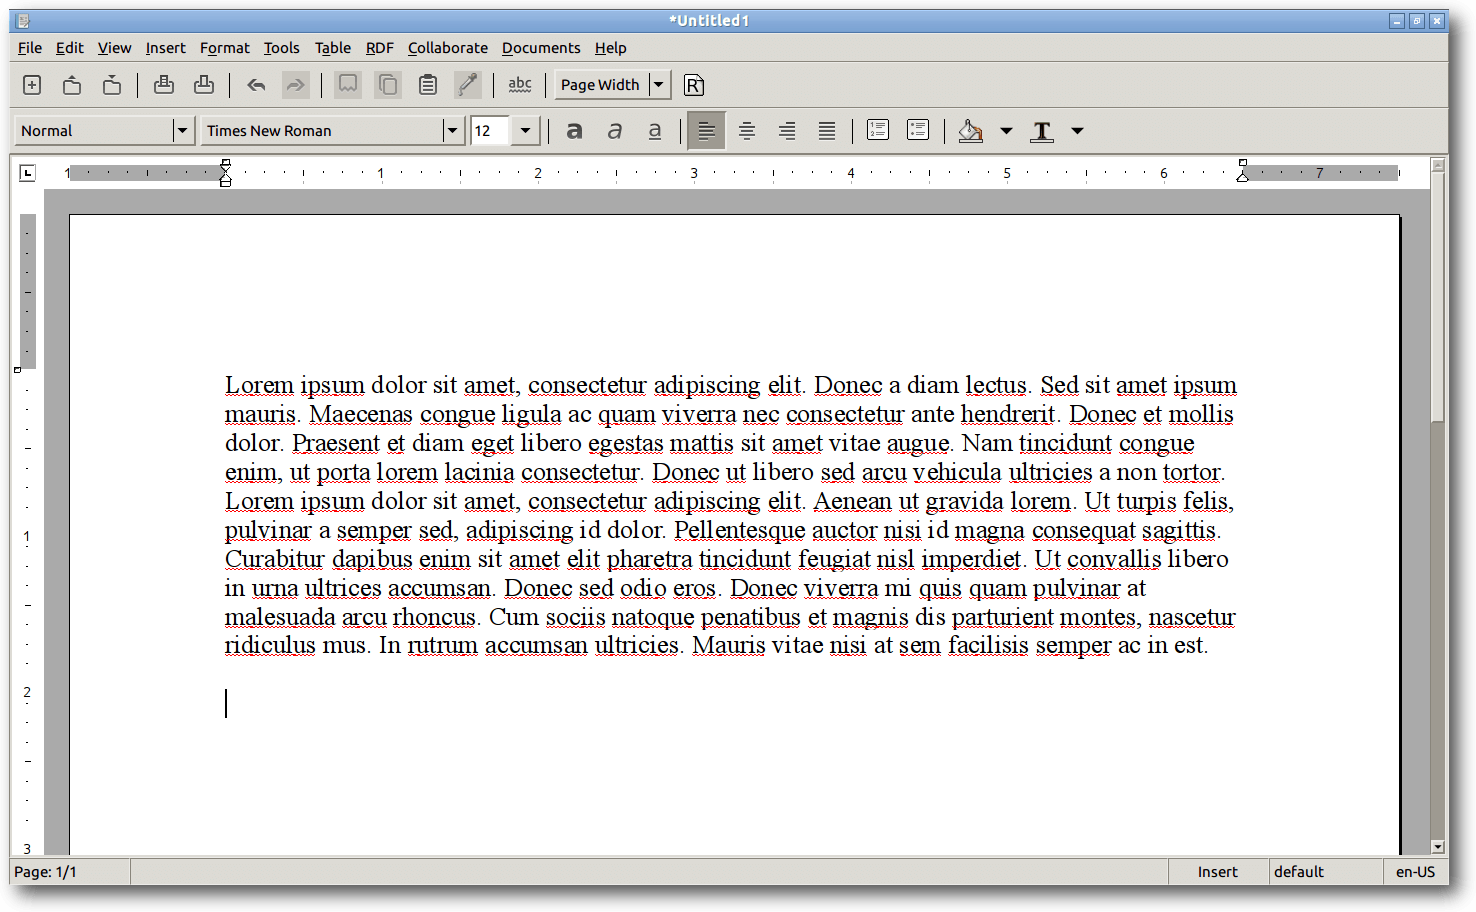The image size is (1476, 912).
Task: Click the vertical scrollbar thumb
Action: [1438, 297]
